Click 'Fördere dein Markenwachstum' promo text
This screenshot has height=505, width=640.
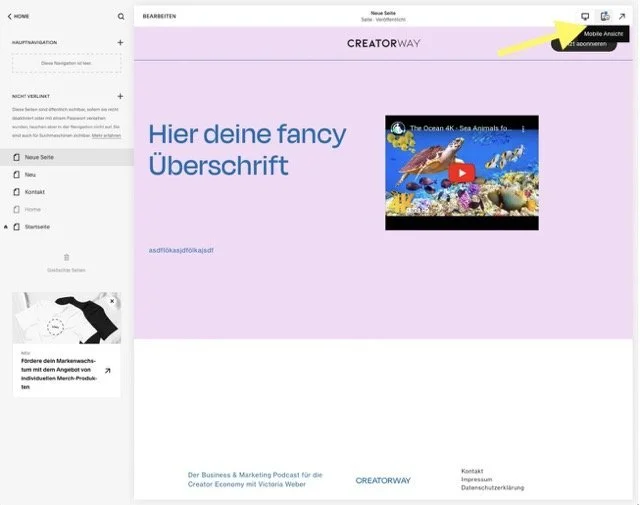click(59, 374)
